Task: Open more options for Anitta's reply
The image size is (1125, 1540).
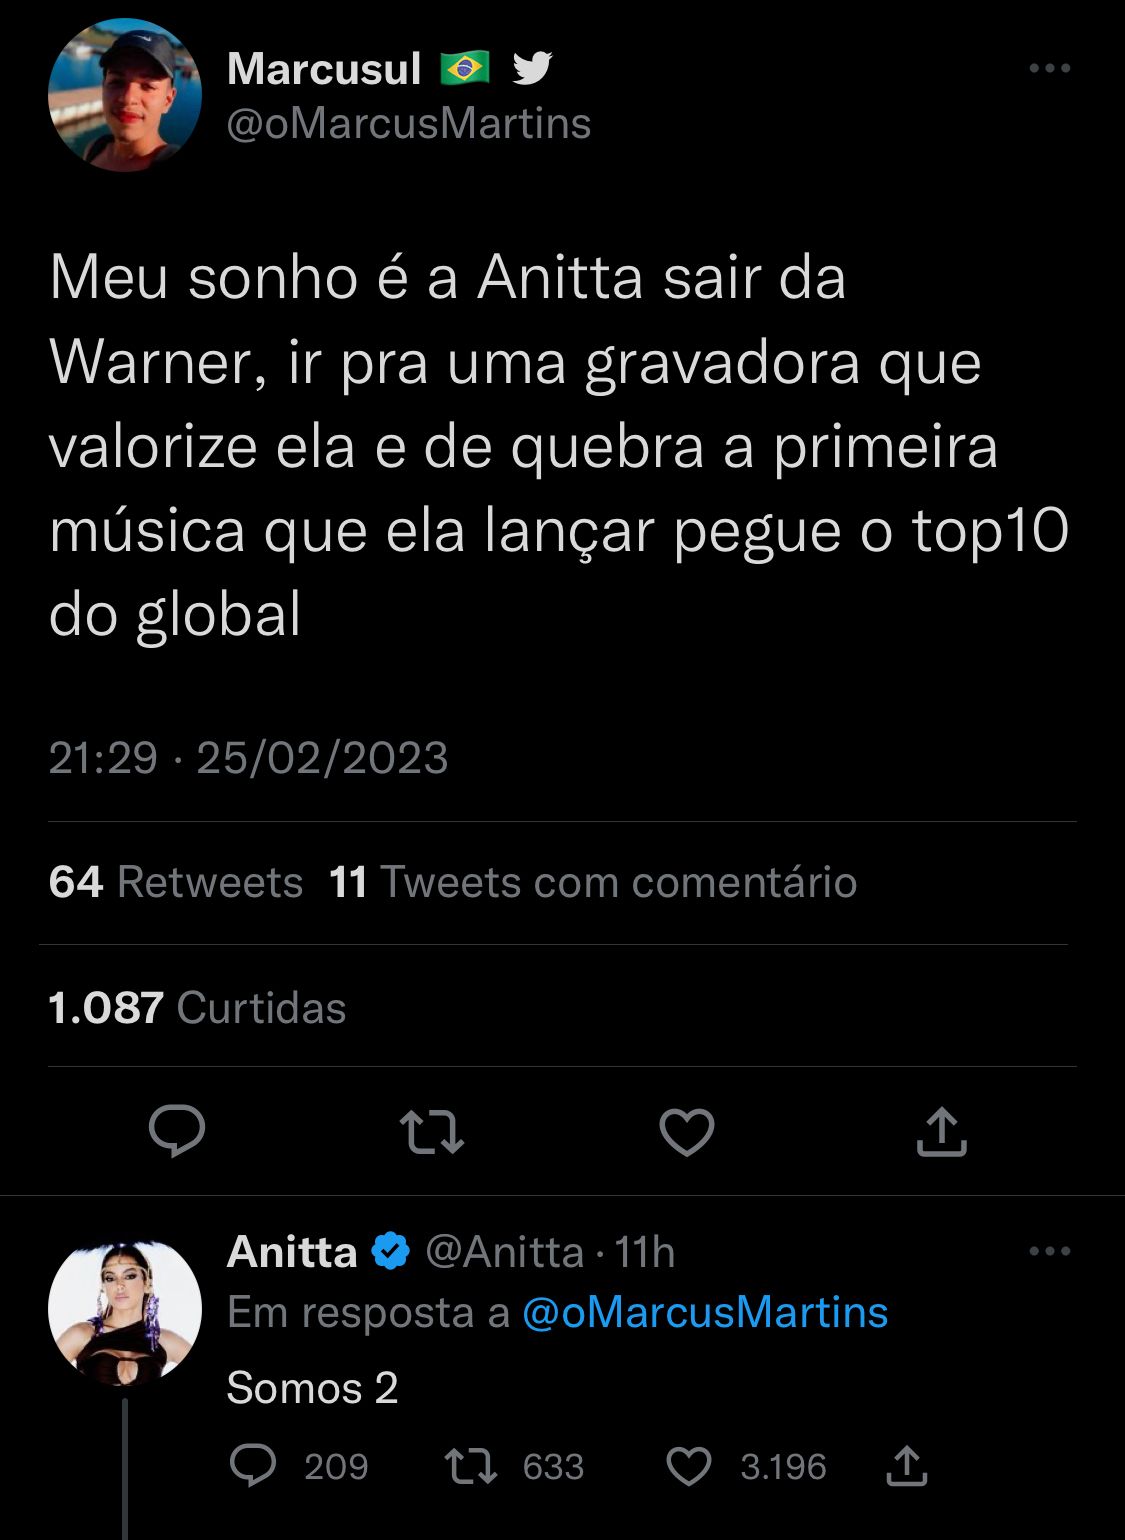Action: click(1050, 1251)
